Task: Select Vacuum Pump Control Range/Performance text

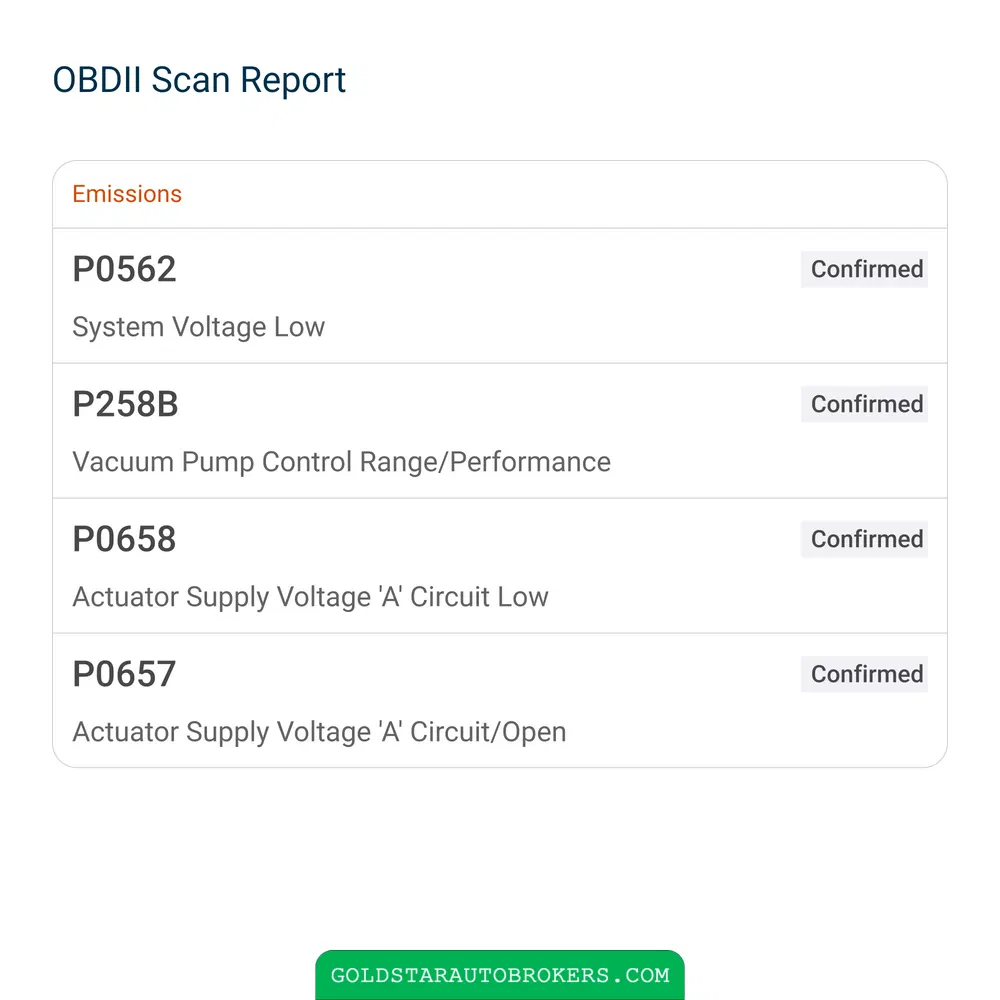Action: coord(341,462)
